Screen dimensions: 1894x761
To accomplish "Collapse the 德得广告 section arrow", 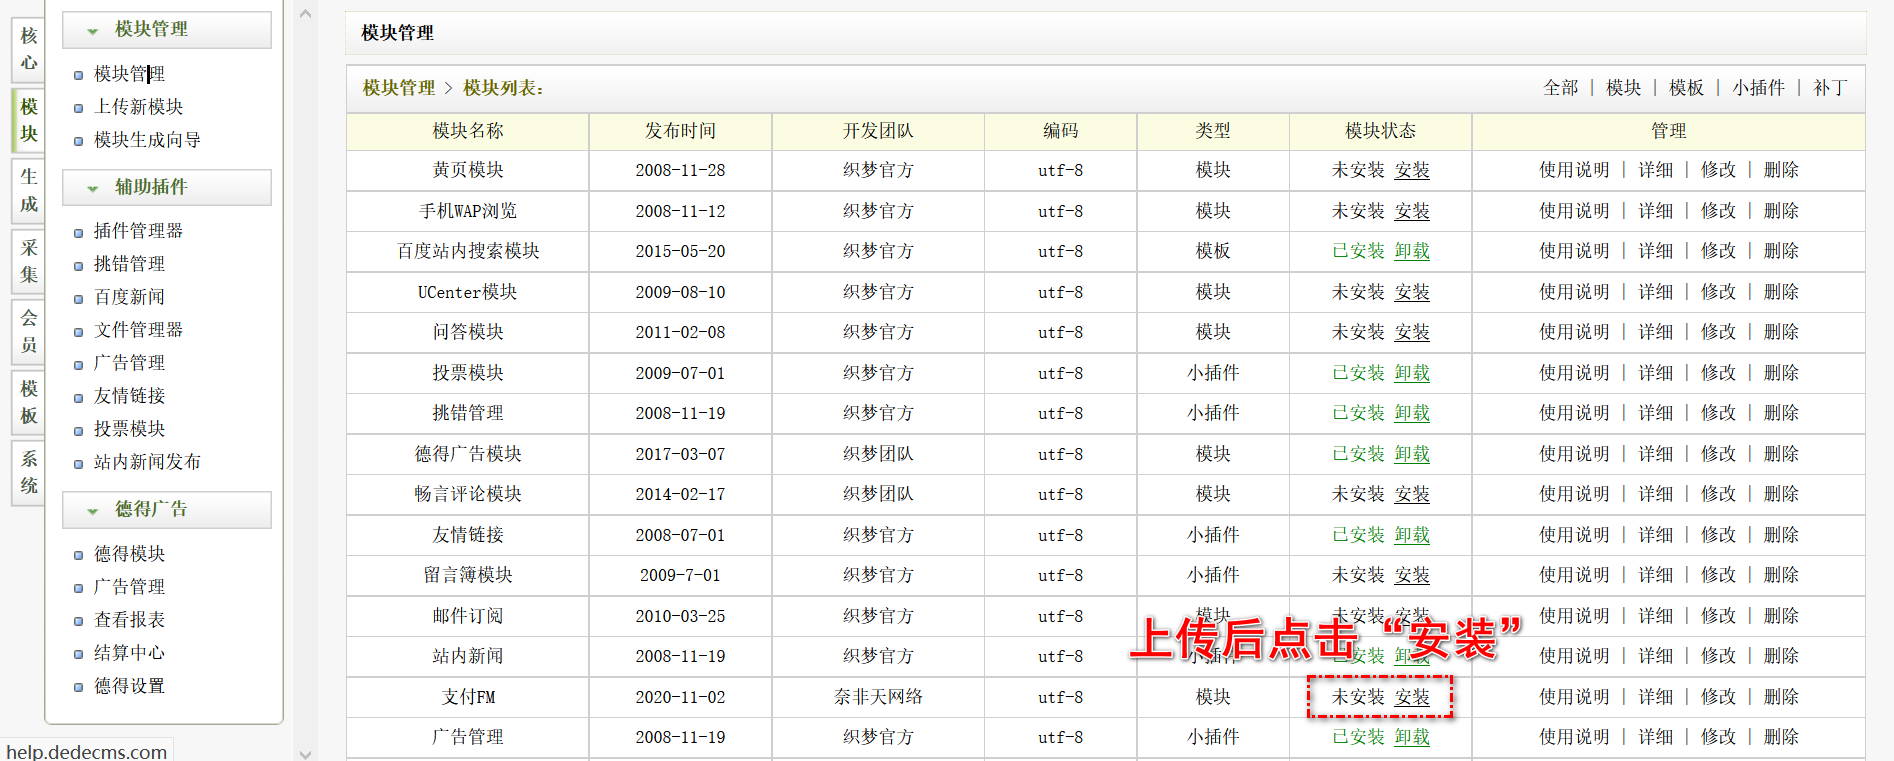I will [x=92, y=510].
